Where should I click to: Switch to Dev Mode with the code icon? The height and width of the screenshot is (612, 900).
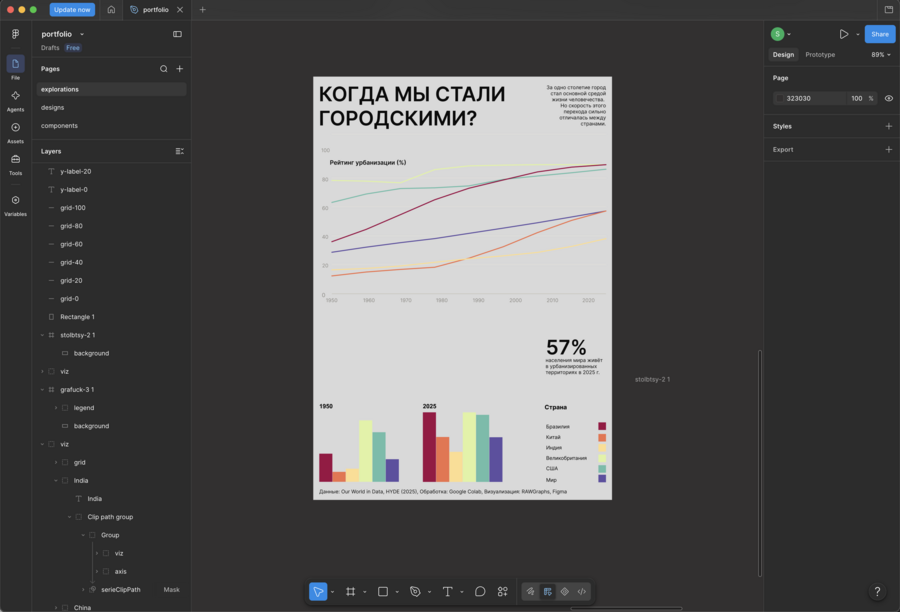coord(581,591)
